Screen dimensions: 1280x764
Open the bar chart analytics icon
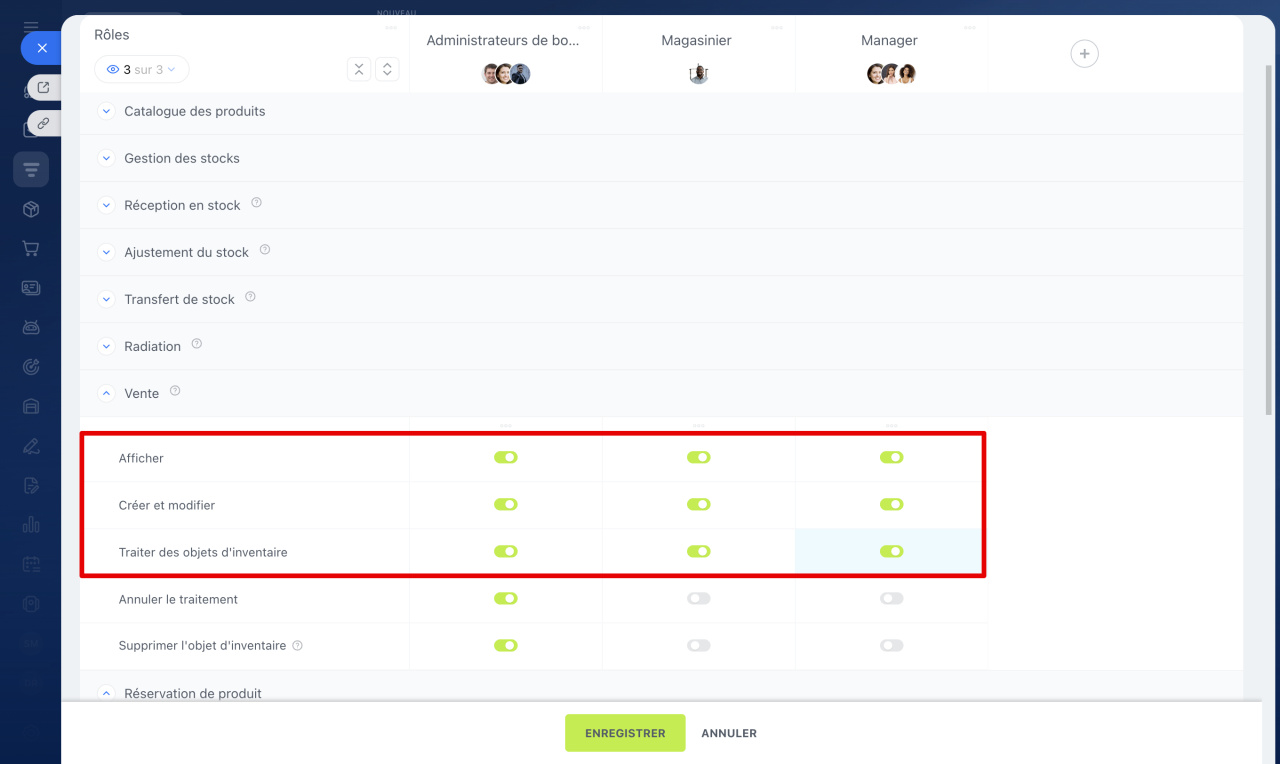pyautogui.click(x=31, y=524)
